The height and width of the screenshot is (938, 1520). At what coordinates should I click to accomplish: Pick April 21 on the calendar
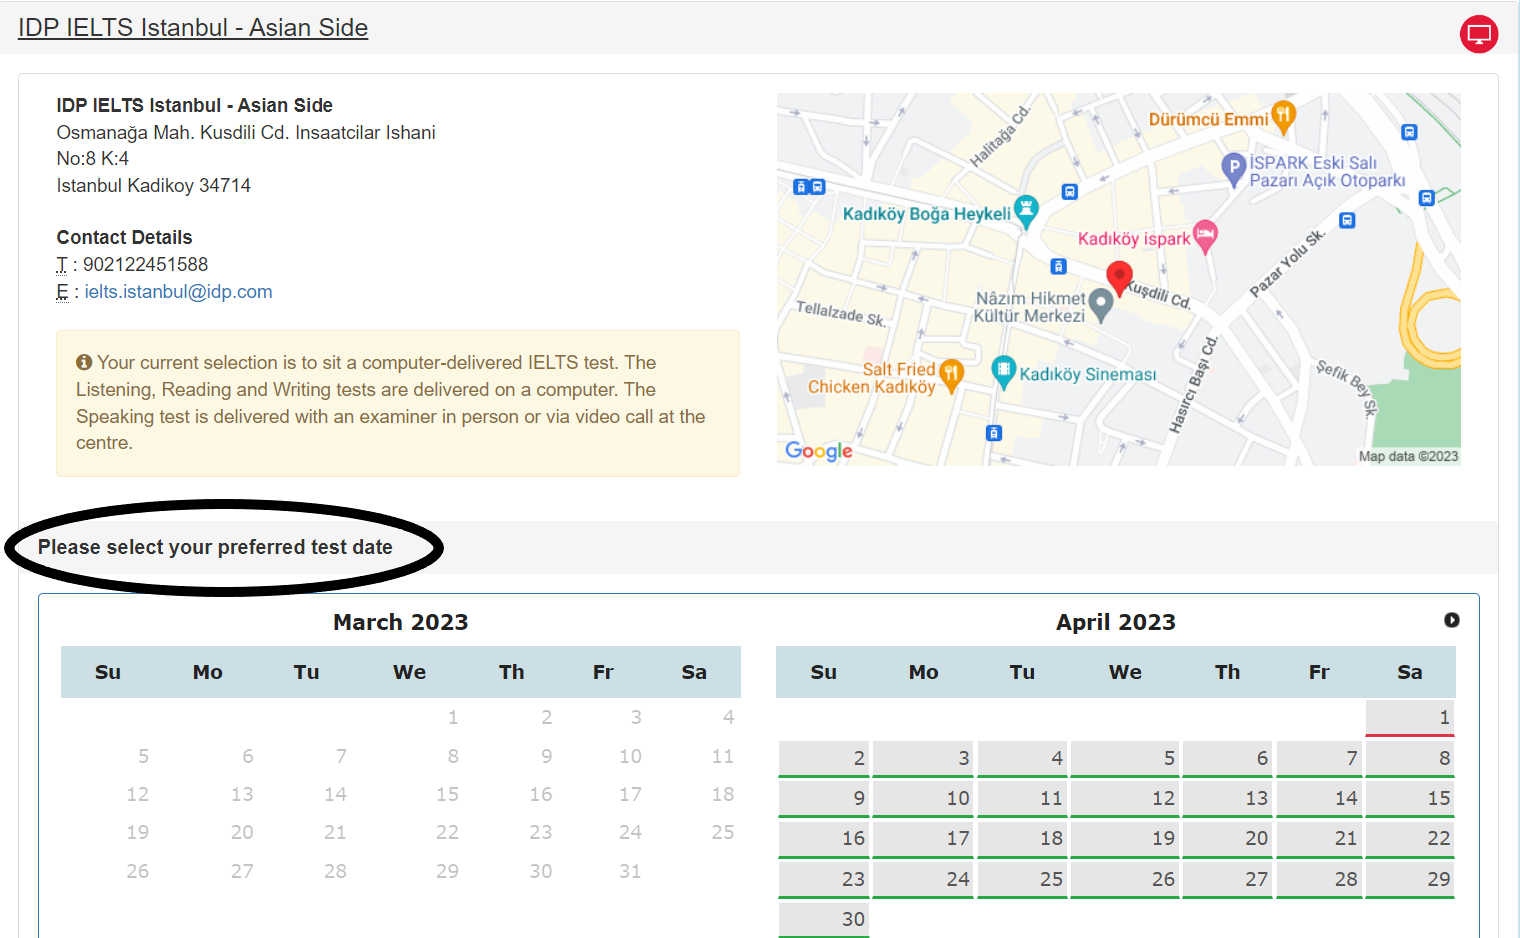tap(1319, 839)
